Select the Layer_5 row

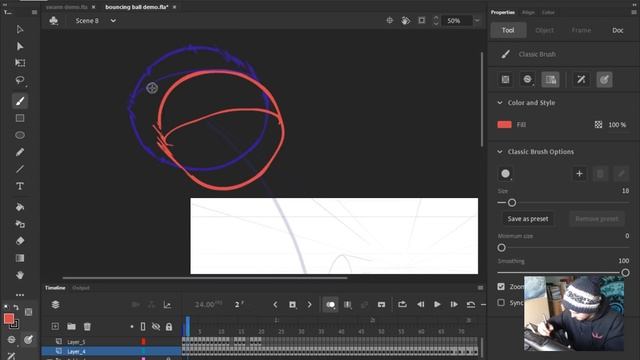pyautogui.click(x=111, y=342)
